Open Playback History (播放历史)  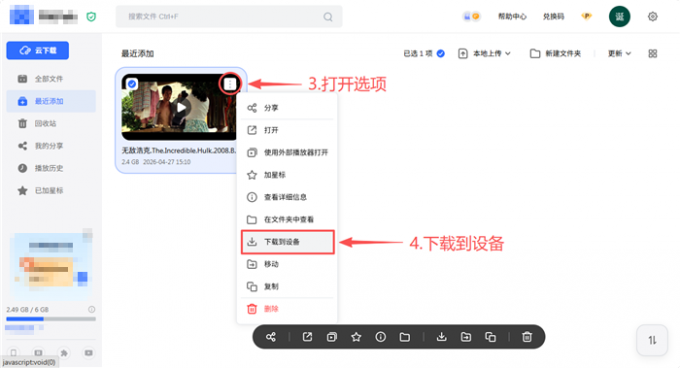[x=51, y=168]
